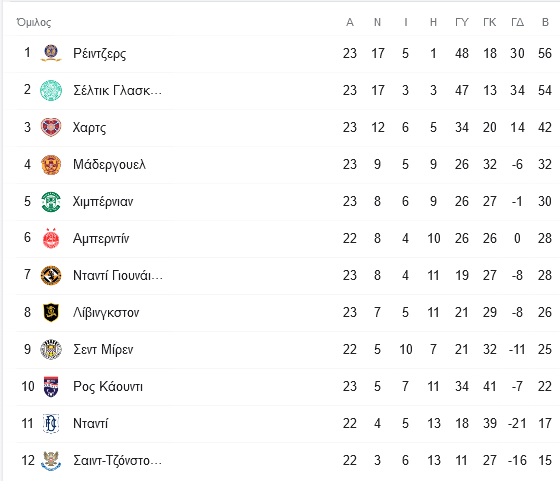Click the Celtic green crest icon

point(51,90)
